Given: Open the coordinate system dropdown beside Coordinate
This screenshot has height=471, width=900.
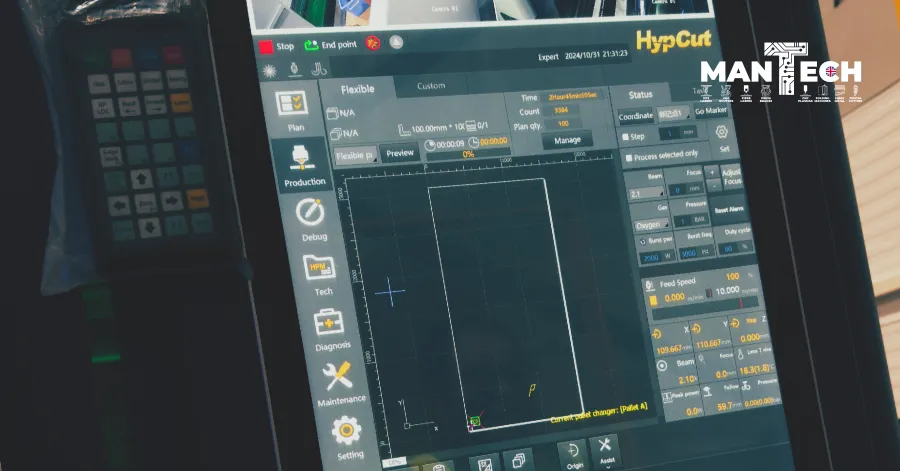Looking at the screenshot, I should tap(673, 114).
